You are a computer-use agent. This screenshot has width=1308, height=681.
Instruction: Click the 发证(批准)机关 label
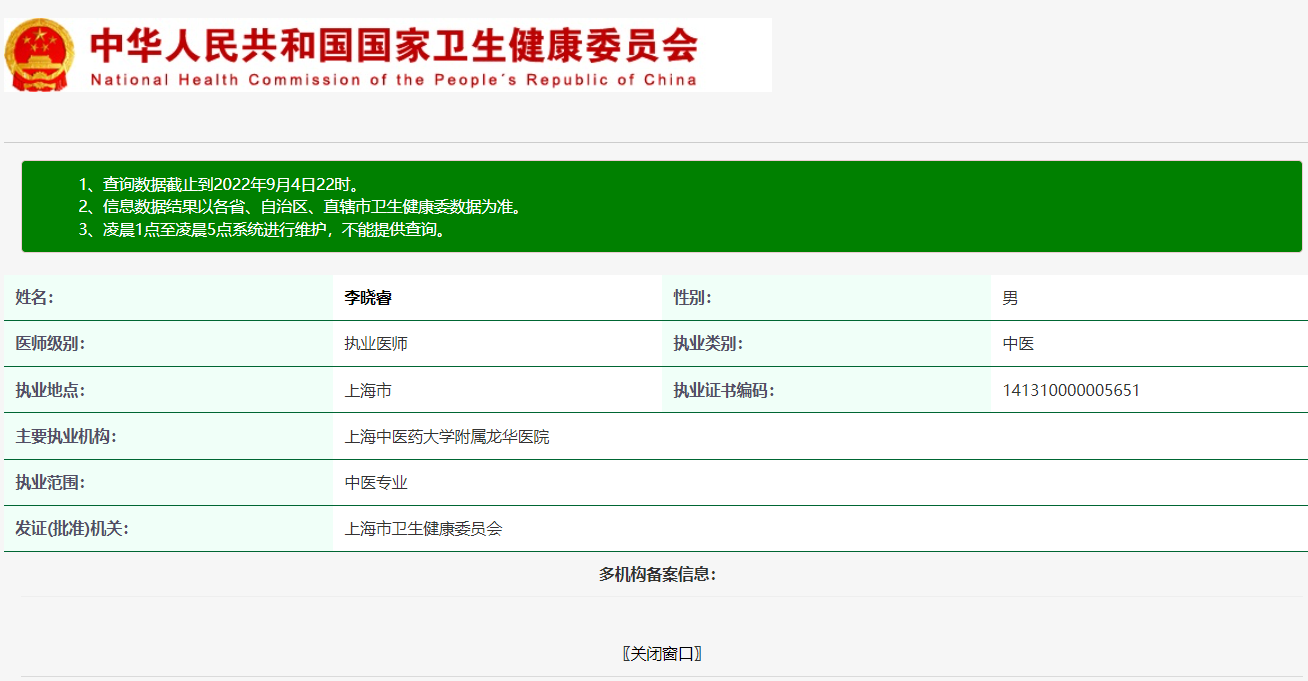[x=72, y=529]
